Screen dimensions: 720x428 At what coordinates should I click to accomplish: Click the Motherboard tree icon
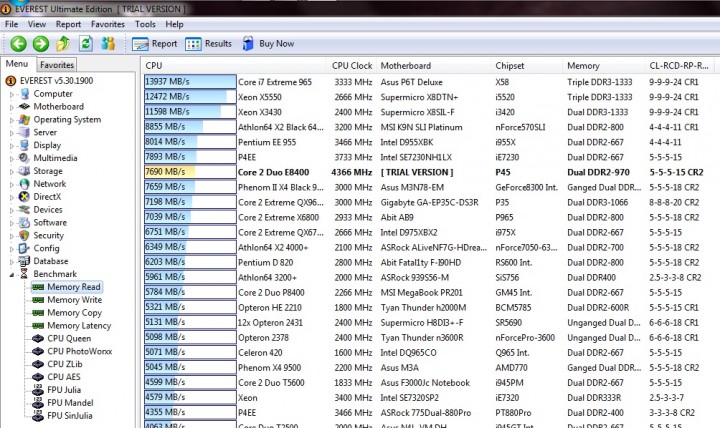point(24,107)
